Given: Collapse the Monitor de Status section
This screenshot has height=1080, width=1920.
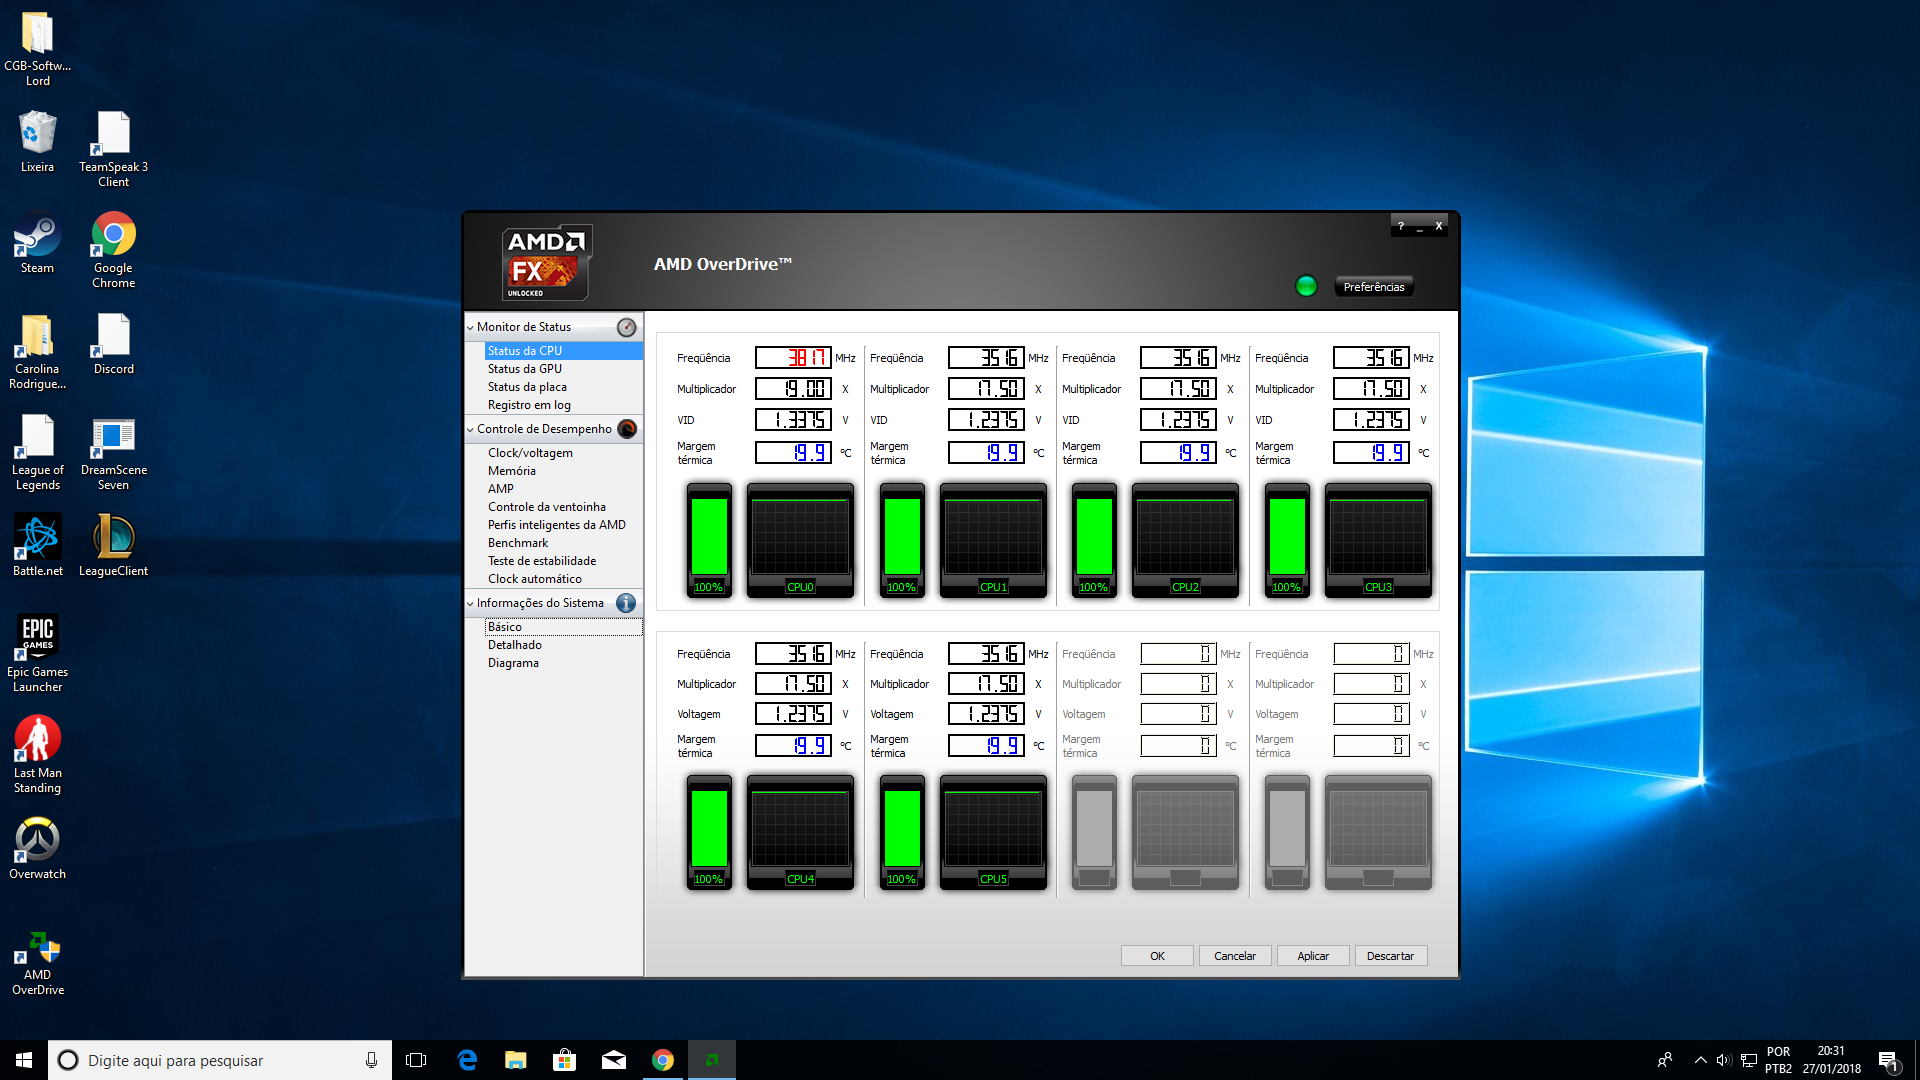Looking at the screenshot, I should pyautogui.click(x=470, y=327).
